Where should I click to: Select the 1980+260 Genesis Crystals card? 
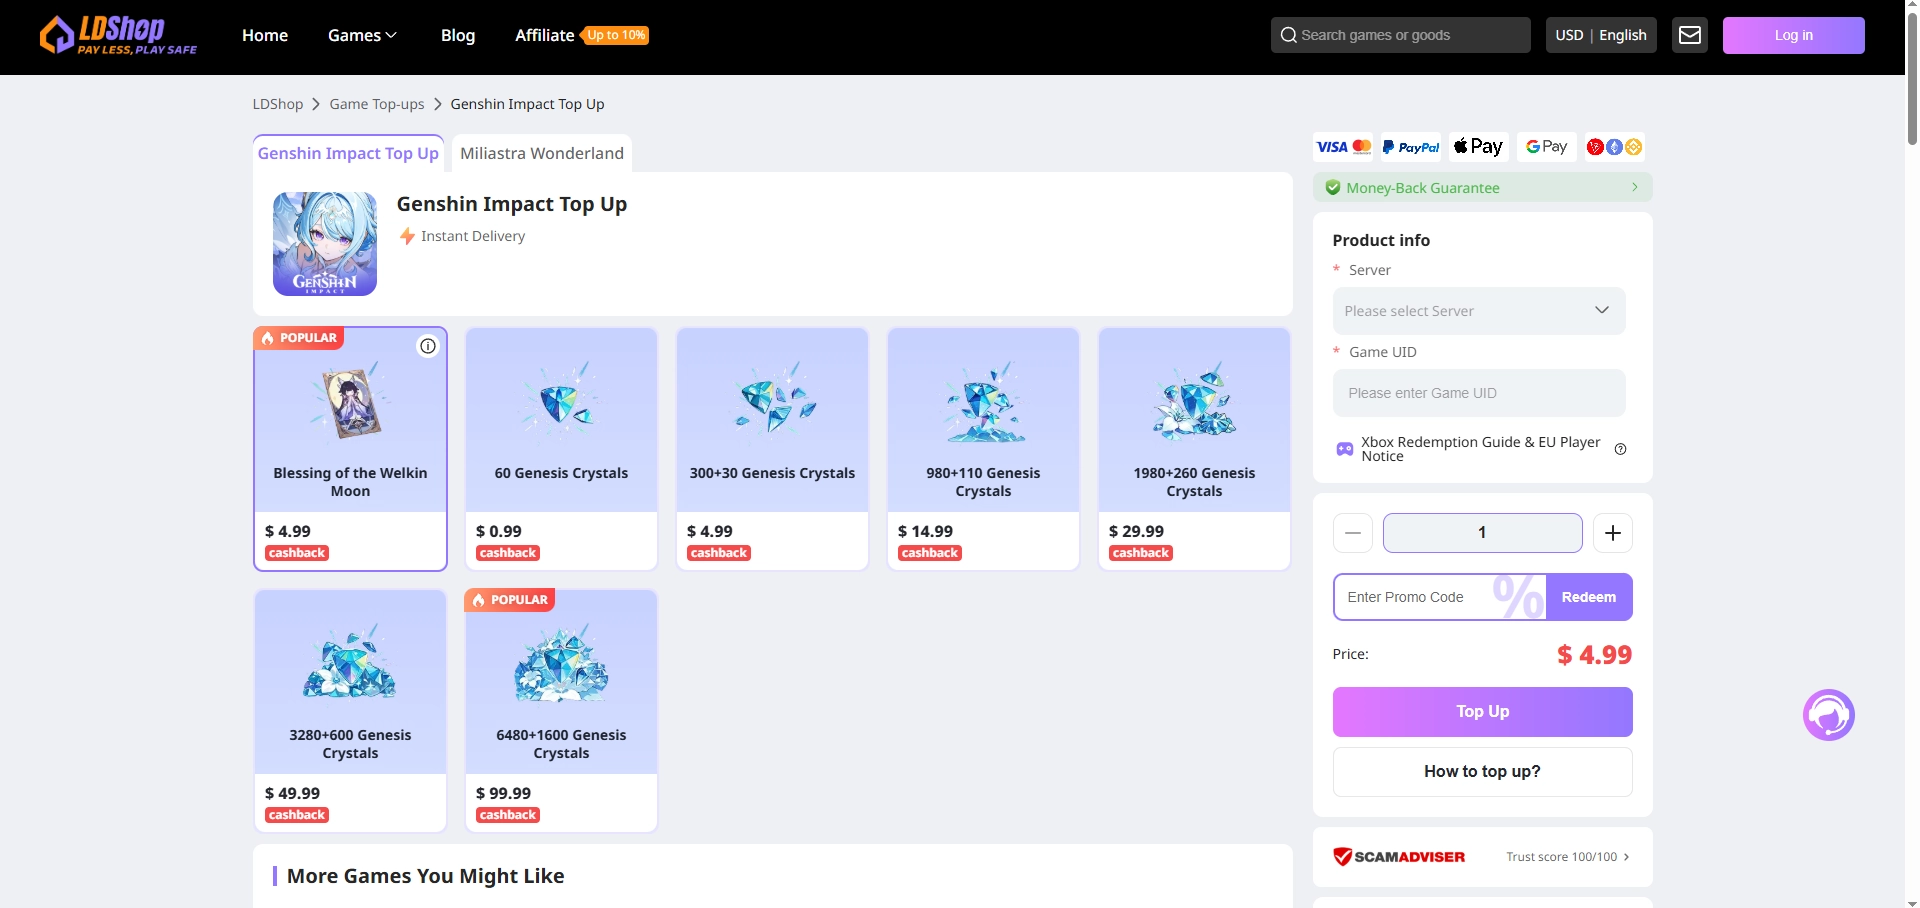click(x=1194, y=449)
